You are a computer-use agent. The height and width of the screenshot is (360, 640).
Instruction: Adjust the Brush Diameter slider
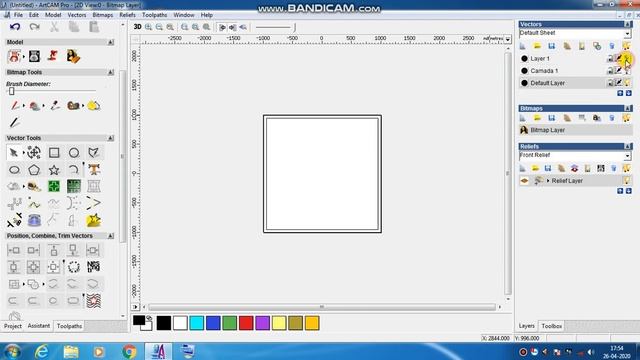pyautogui.click(x=12, y=91)
